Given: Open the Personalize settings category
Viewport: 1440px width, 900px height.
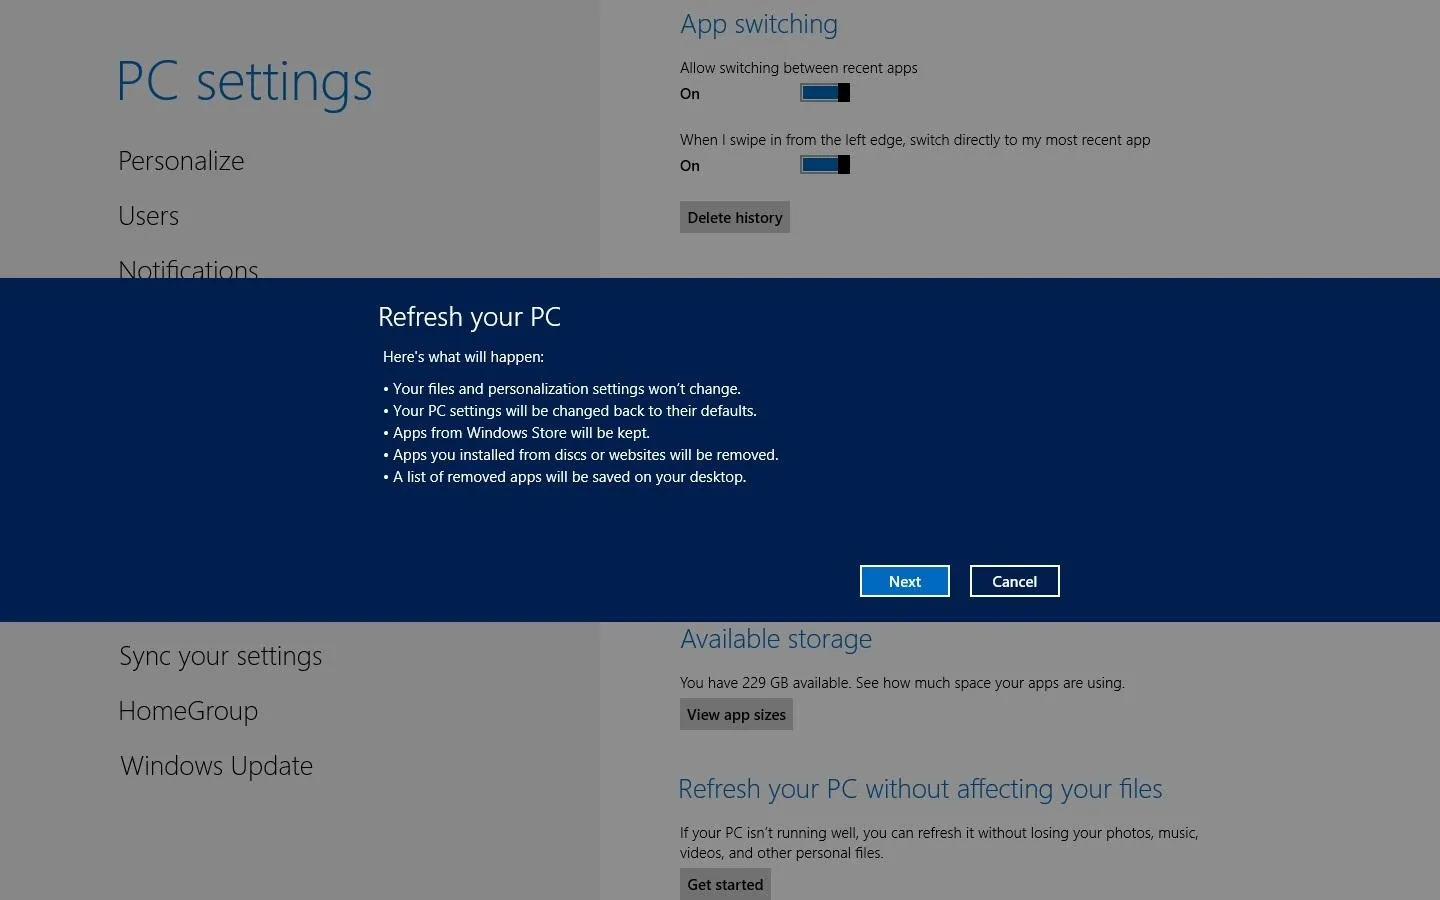Looking at the screenshot, I should pyautogui.click(x=181, y=161).
